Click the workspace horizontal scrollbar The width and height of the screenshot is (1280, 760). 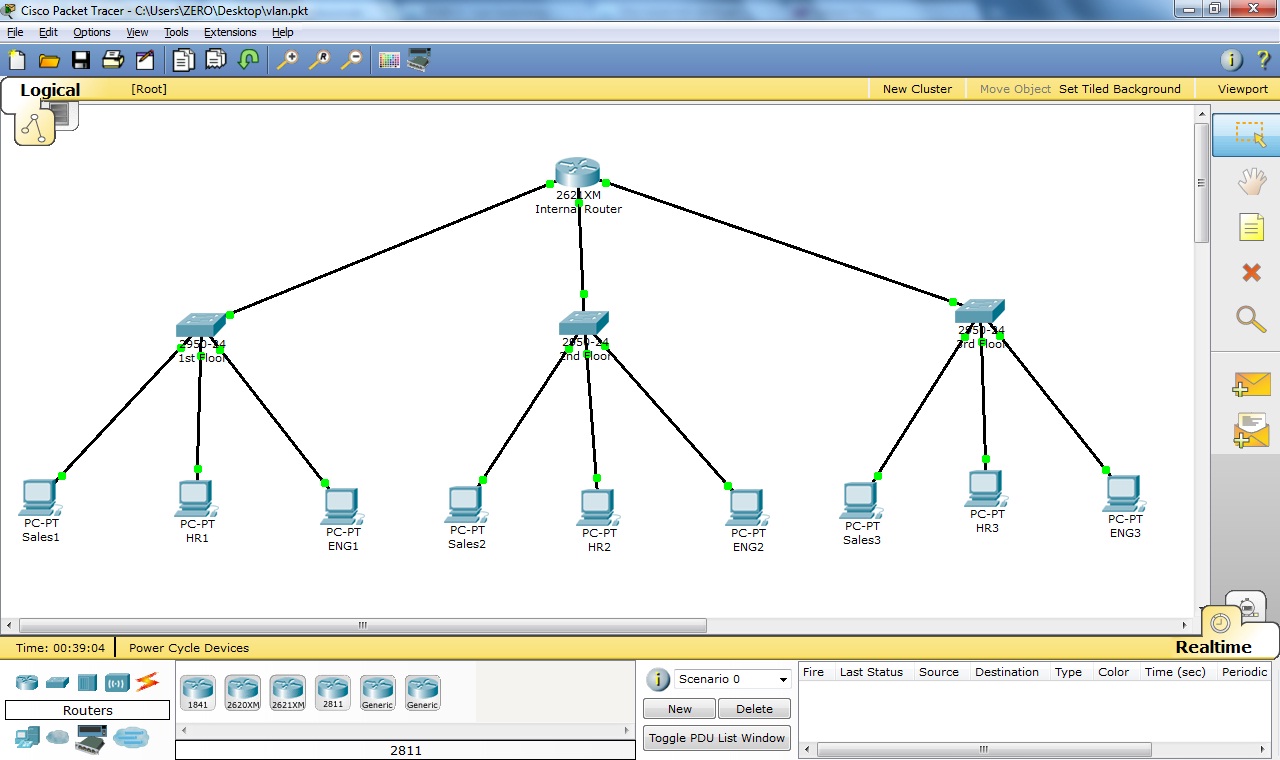pyautogui.click(x=362, y=626)
